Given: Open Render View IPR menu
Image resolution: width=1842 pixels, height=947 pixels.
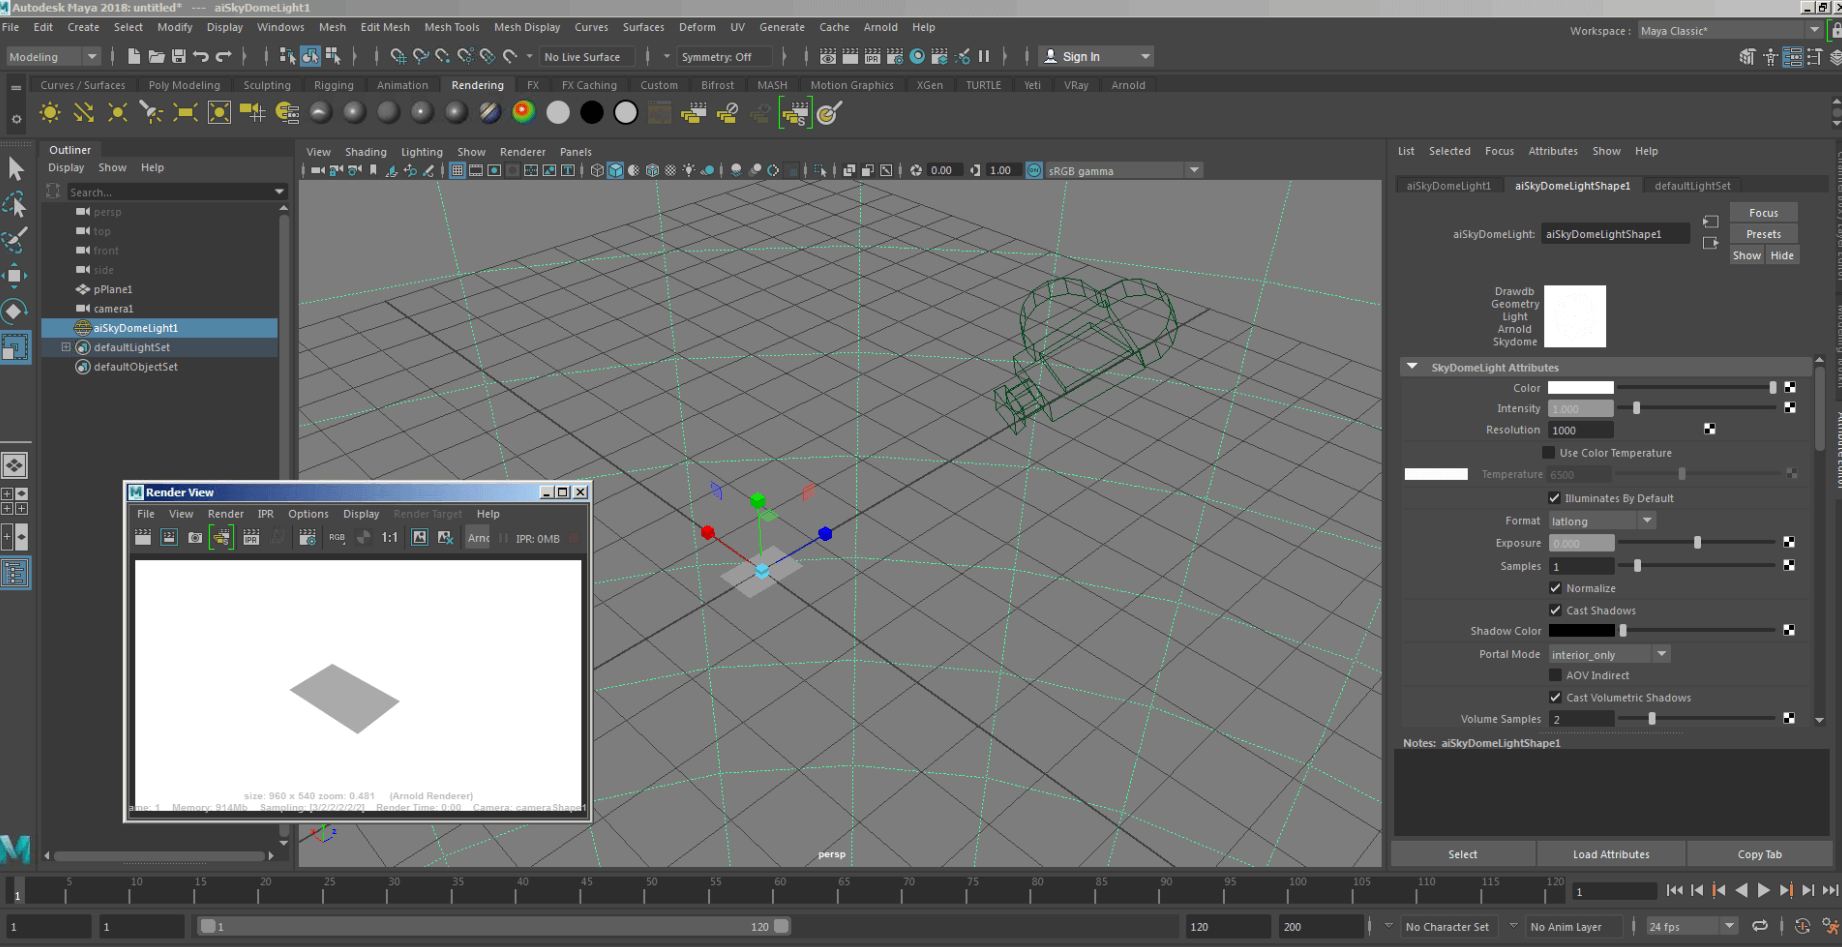Looking at the screenshot, I should (265, 514).
